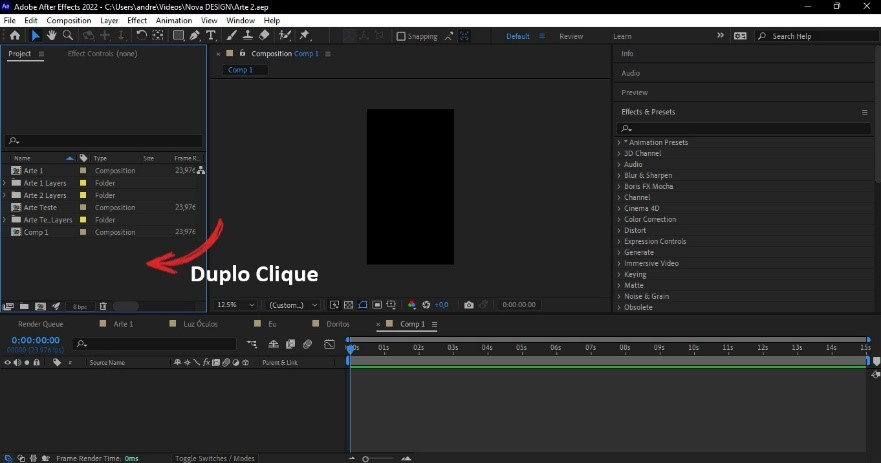881x463 pixels.
Task: Open the composition flowchart icon in timeline
Action: [252, 344]
